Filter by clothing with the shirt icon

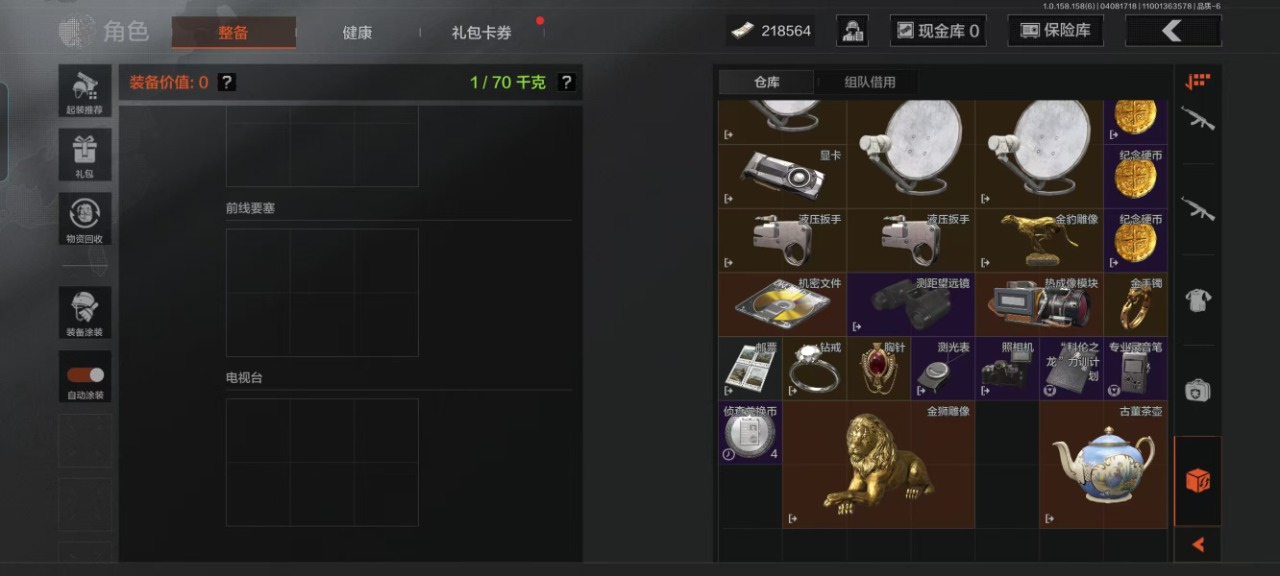(x=1198, y=301)
